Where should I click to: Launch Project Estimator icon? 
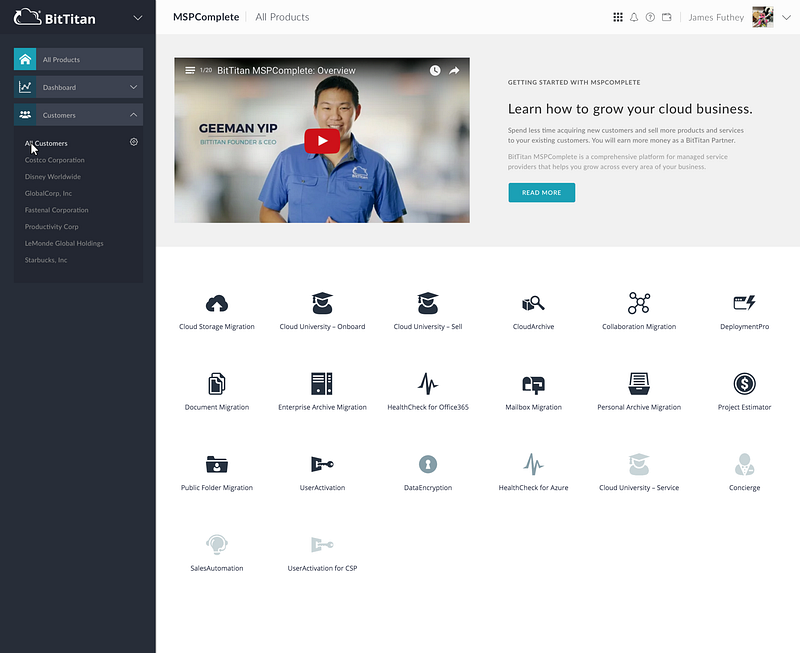[x=744, y=384]
